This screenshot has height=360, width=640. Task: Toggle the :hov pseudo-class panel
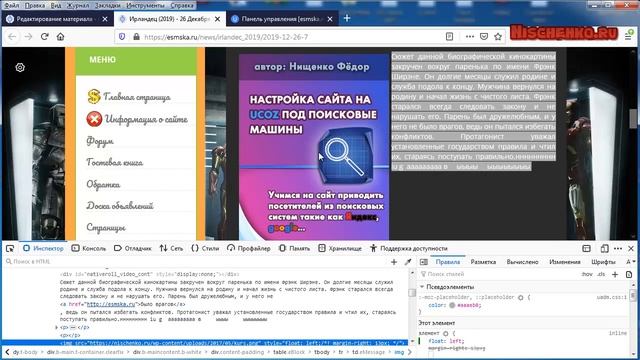587,274
